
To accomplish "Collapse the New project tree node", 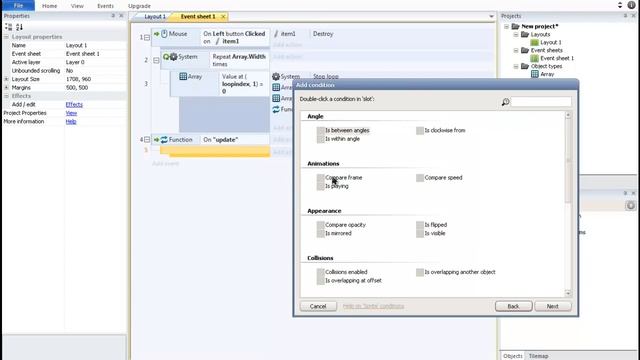I will (507, 27).
